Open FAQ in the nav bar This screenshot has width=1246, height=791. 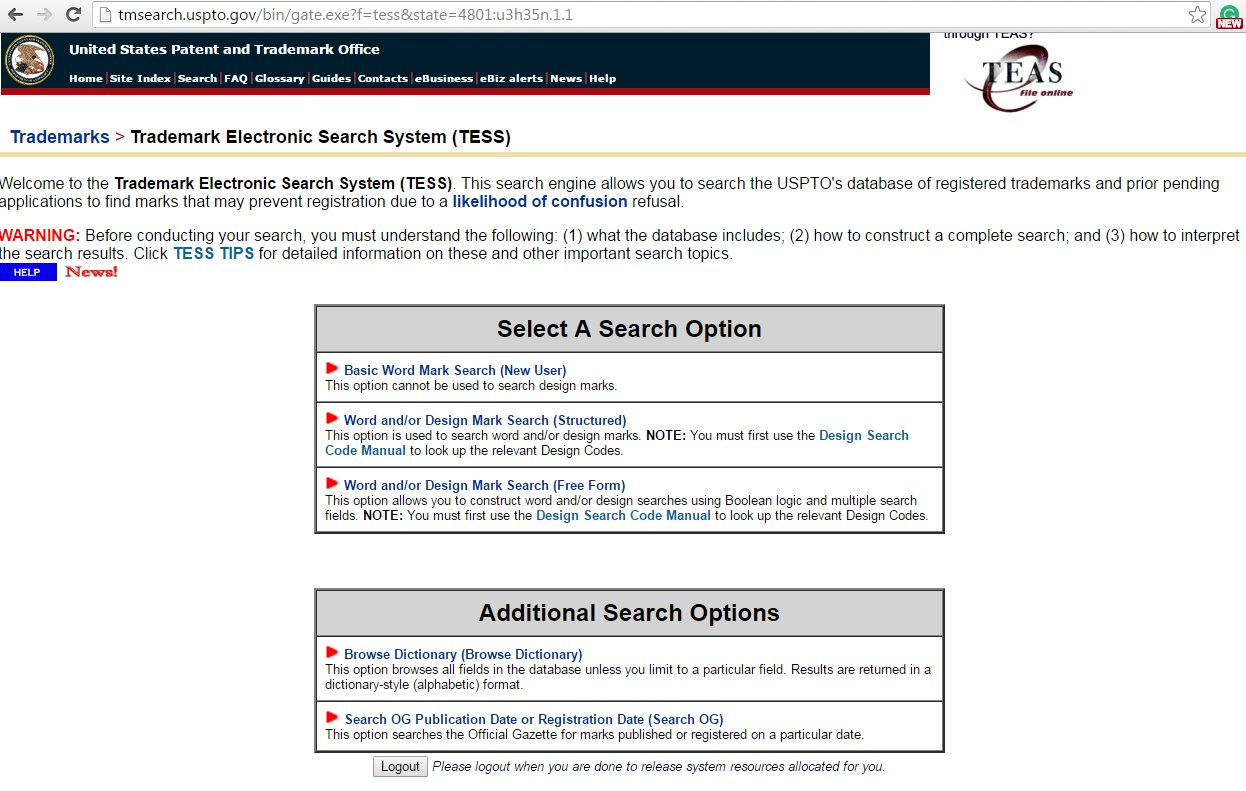pos(235,78)
